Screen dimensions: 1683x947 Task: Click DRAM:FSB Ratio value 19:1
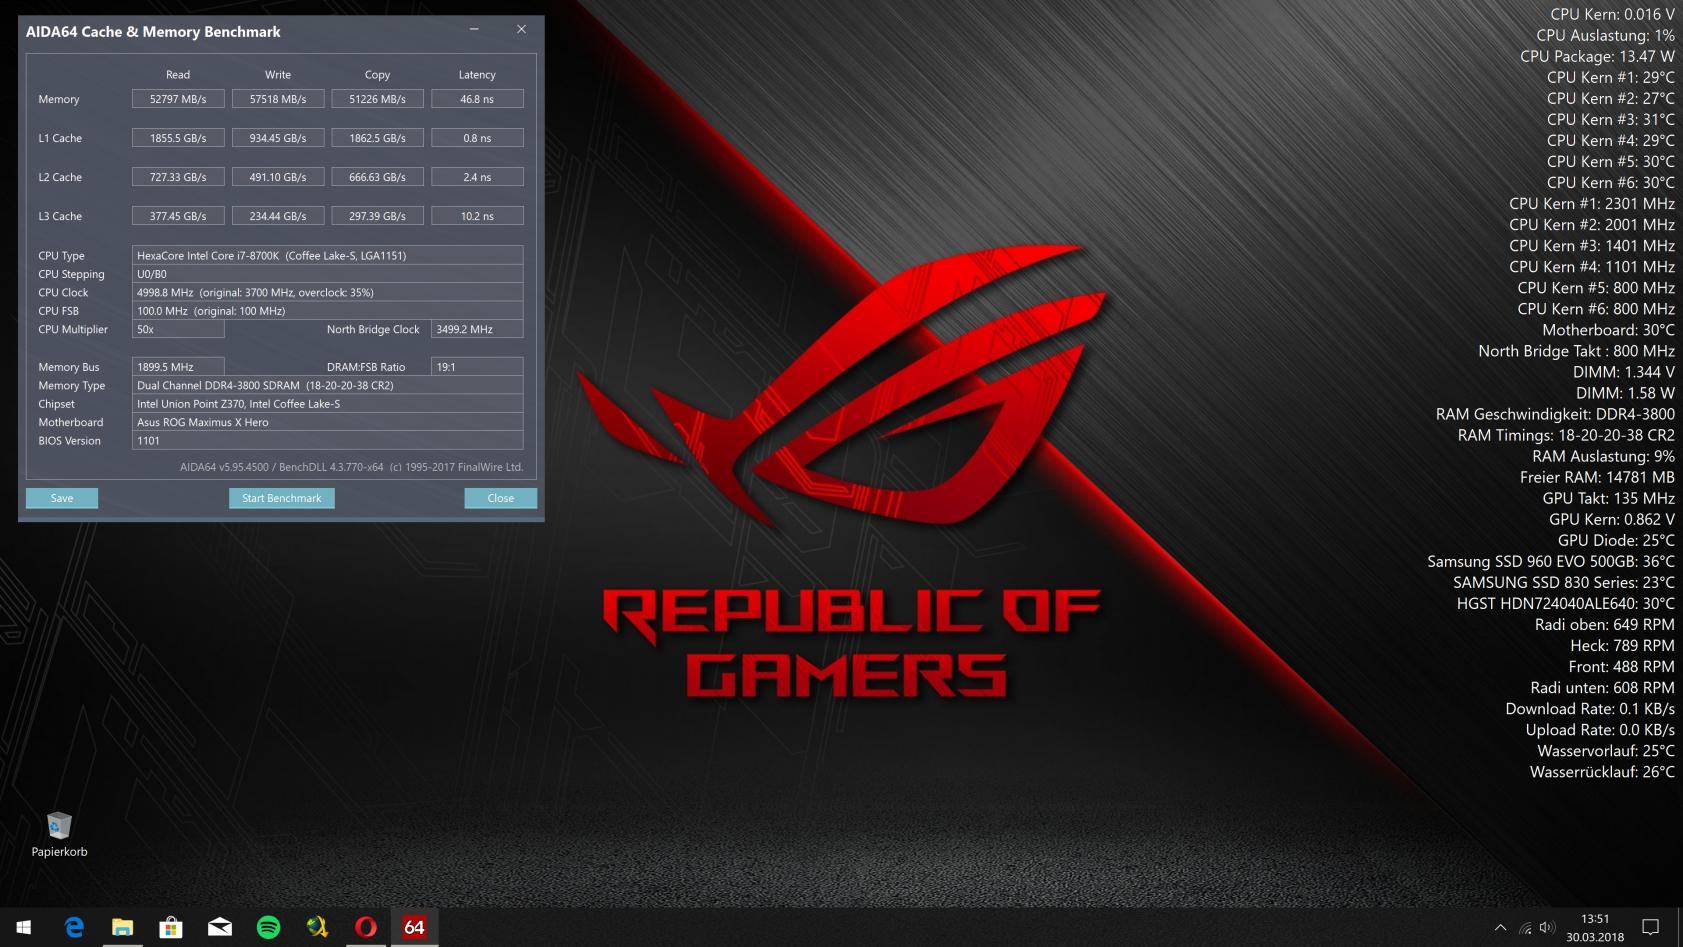[477, 367]
